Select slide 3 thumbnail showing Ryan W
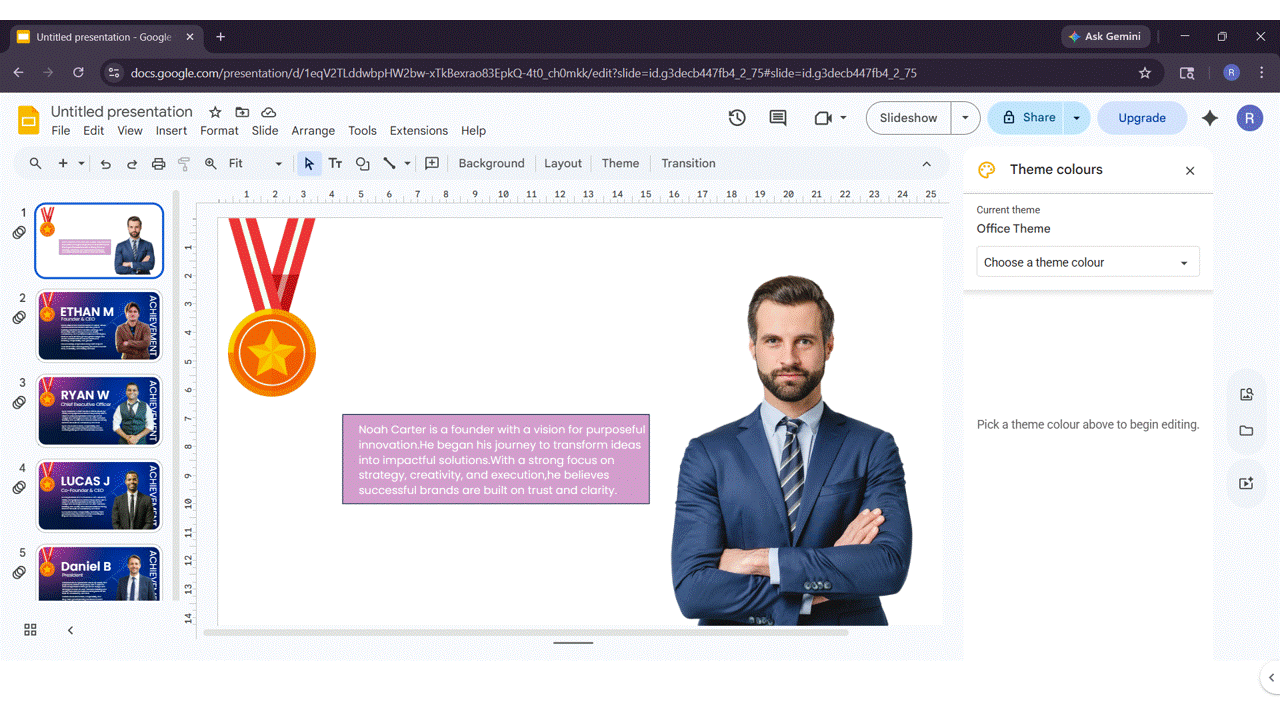Image resolution: width=1280 pixels, height=720 pixels. pyautogui.click(x=98, y=410)
